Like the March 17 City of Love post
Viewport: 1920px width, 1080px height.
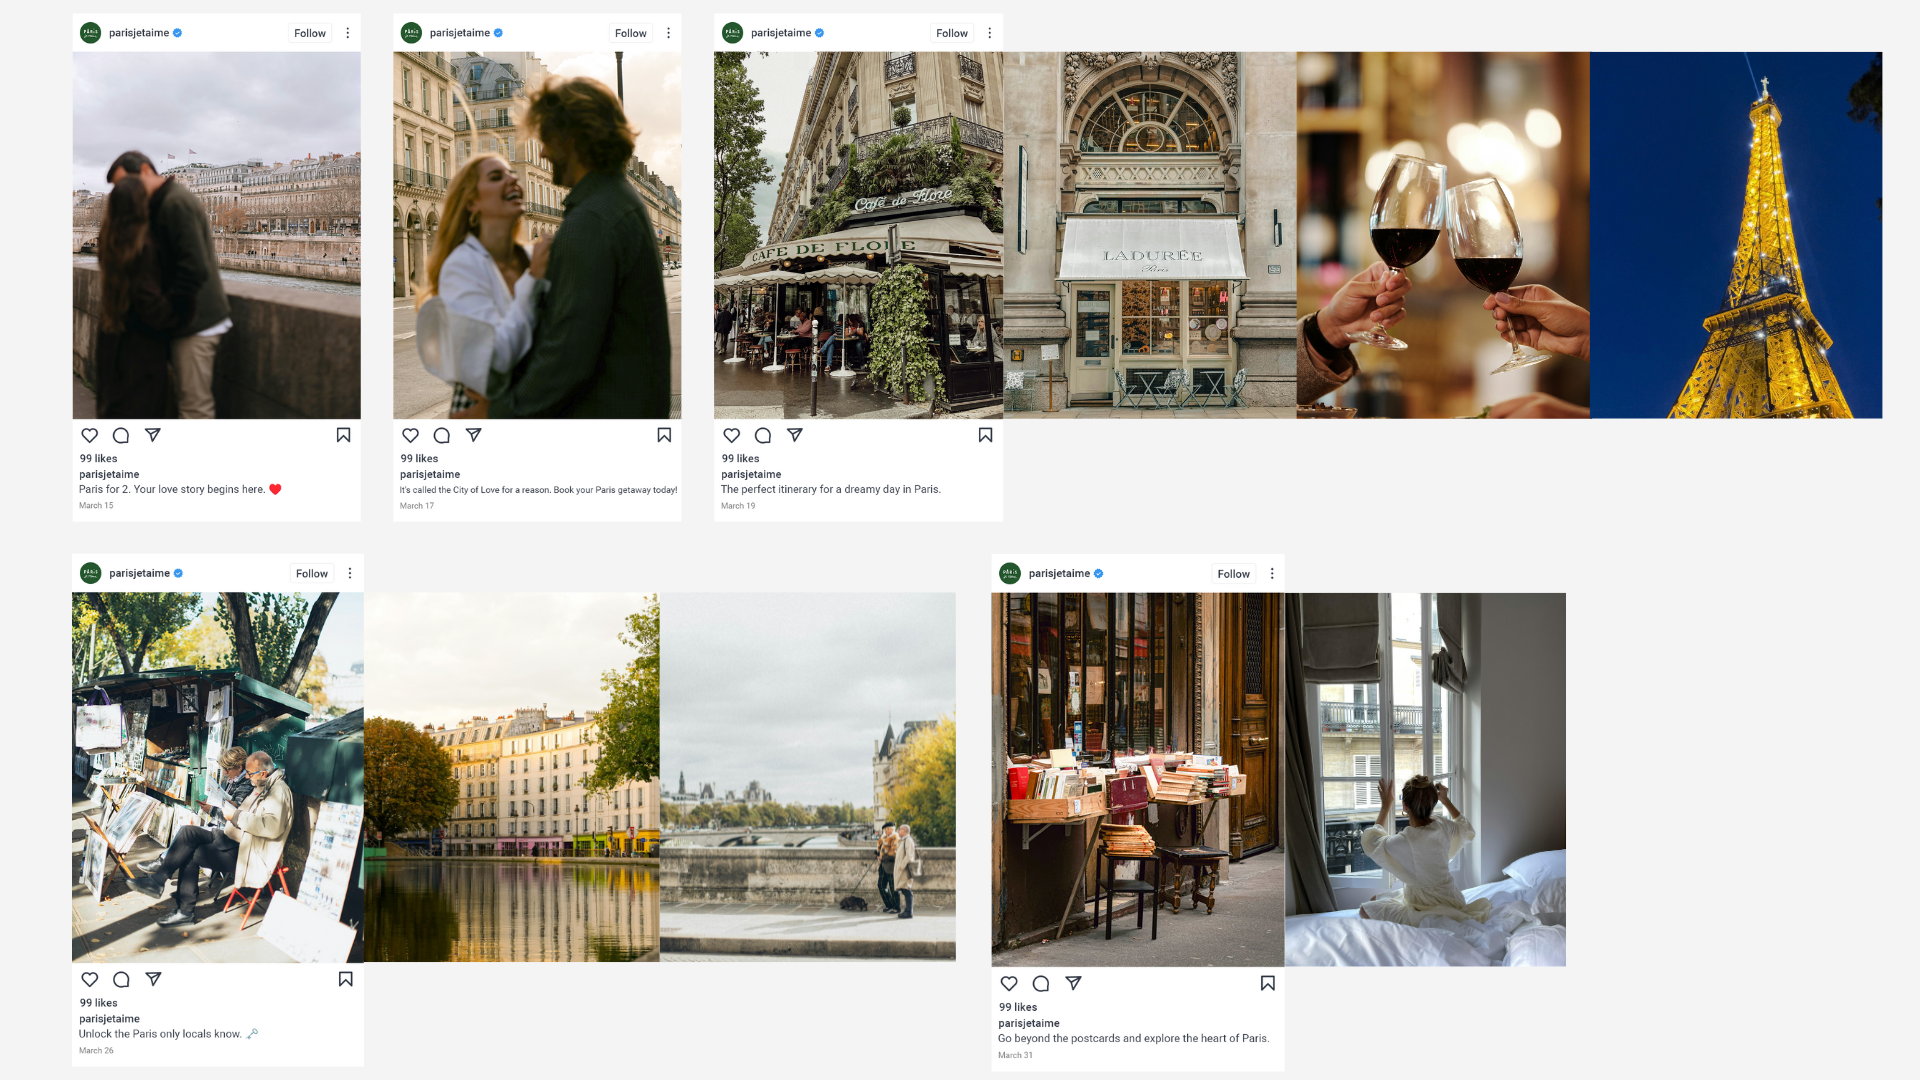[410, 435]
